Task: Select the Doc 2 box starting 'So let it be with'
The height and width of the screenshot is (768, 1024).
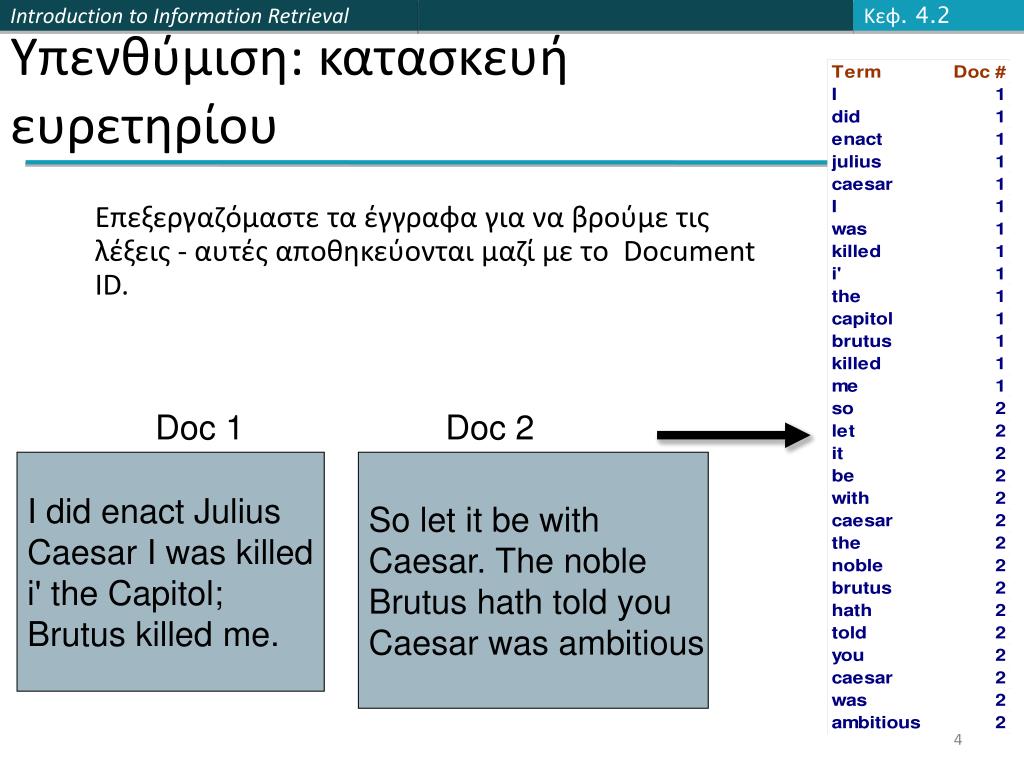Action: pos(533,580)
